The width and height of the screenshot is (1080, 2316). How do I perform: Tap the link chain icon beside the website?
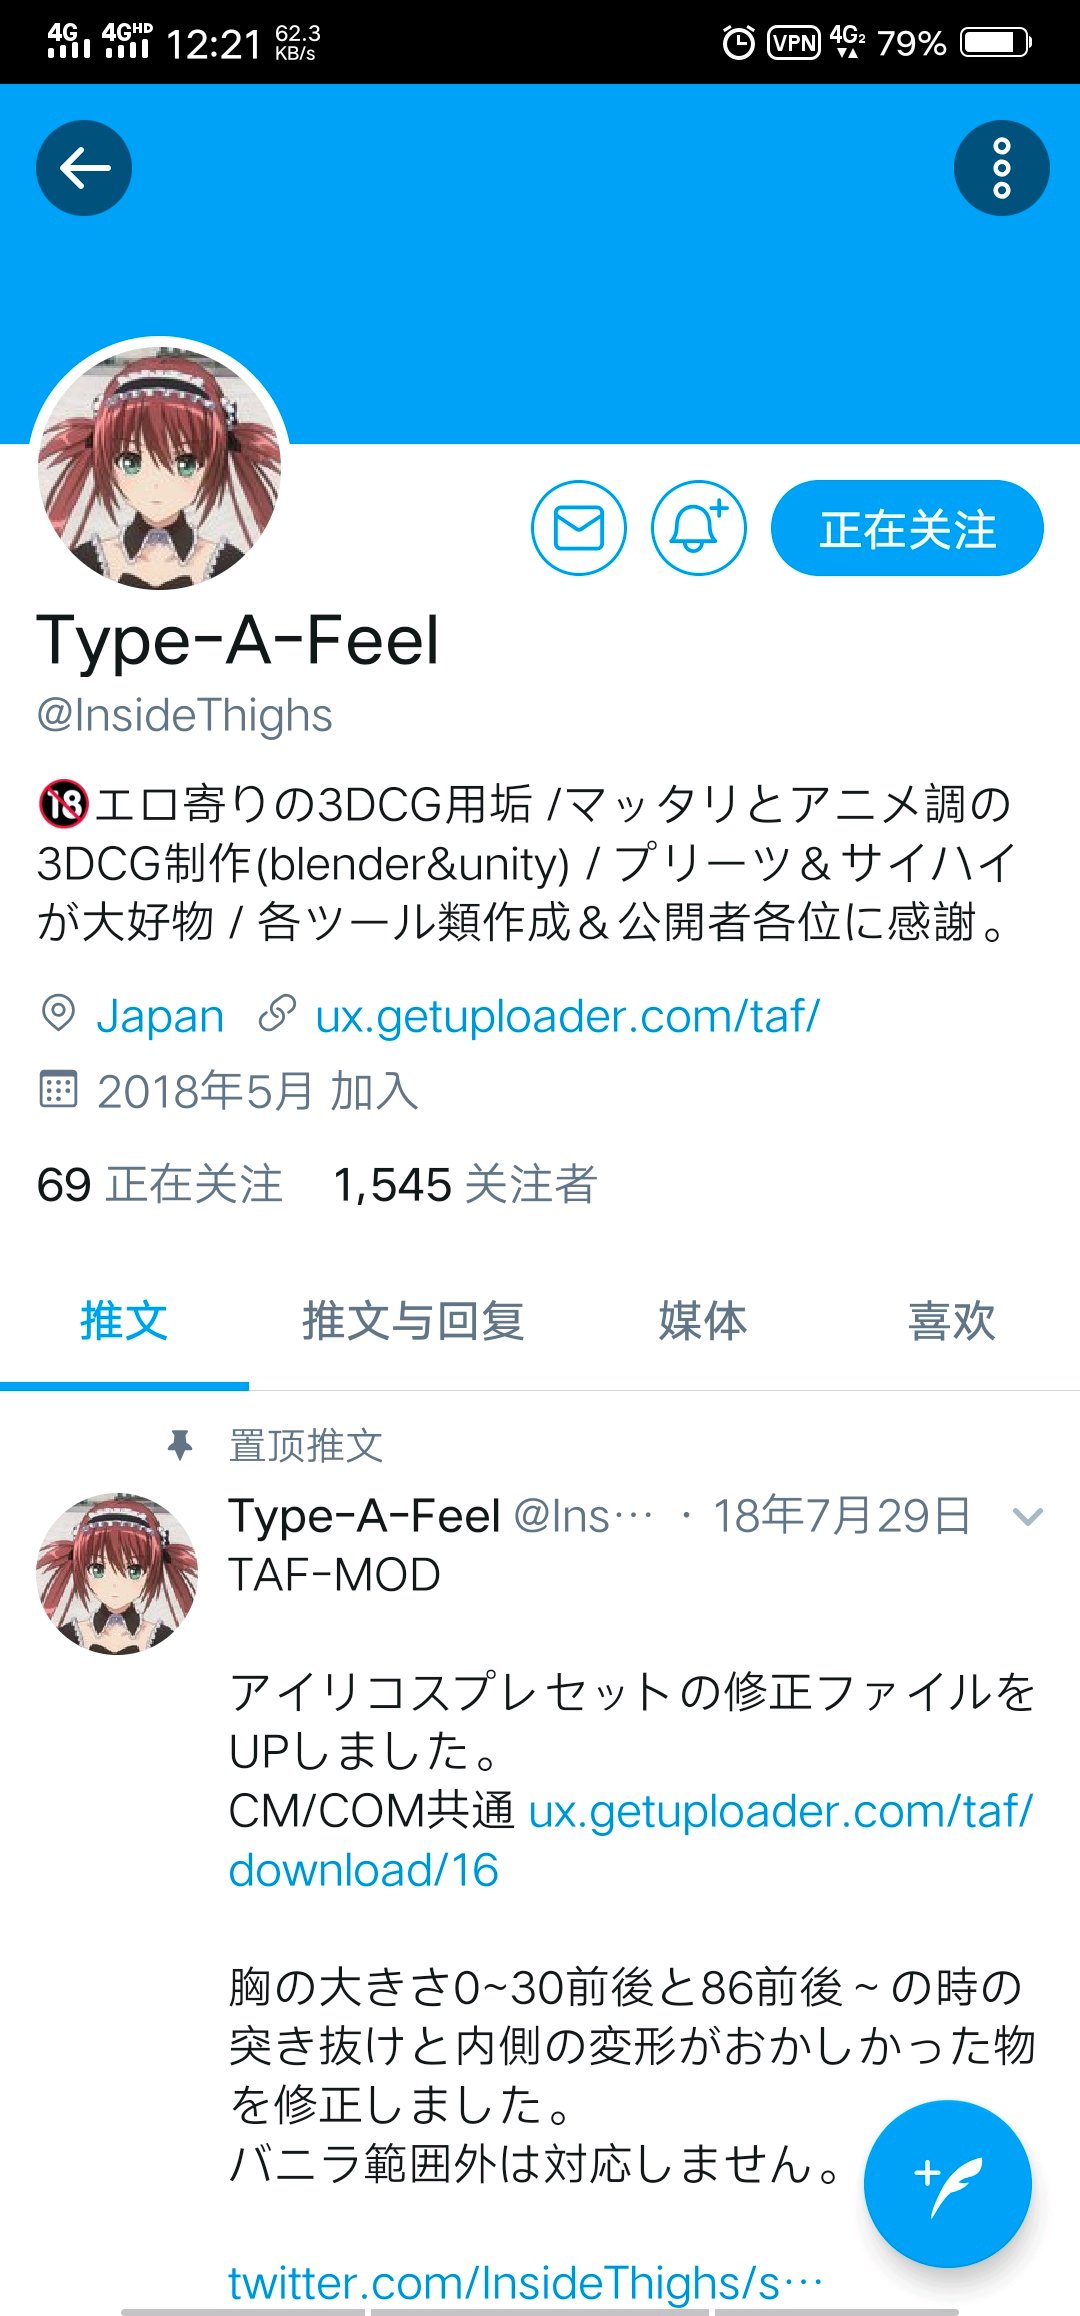pyautogui.click(x=277, y=1014)
